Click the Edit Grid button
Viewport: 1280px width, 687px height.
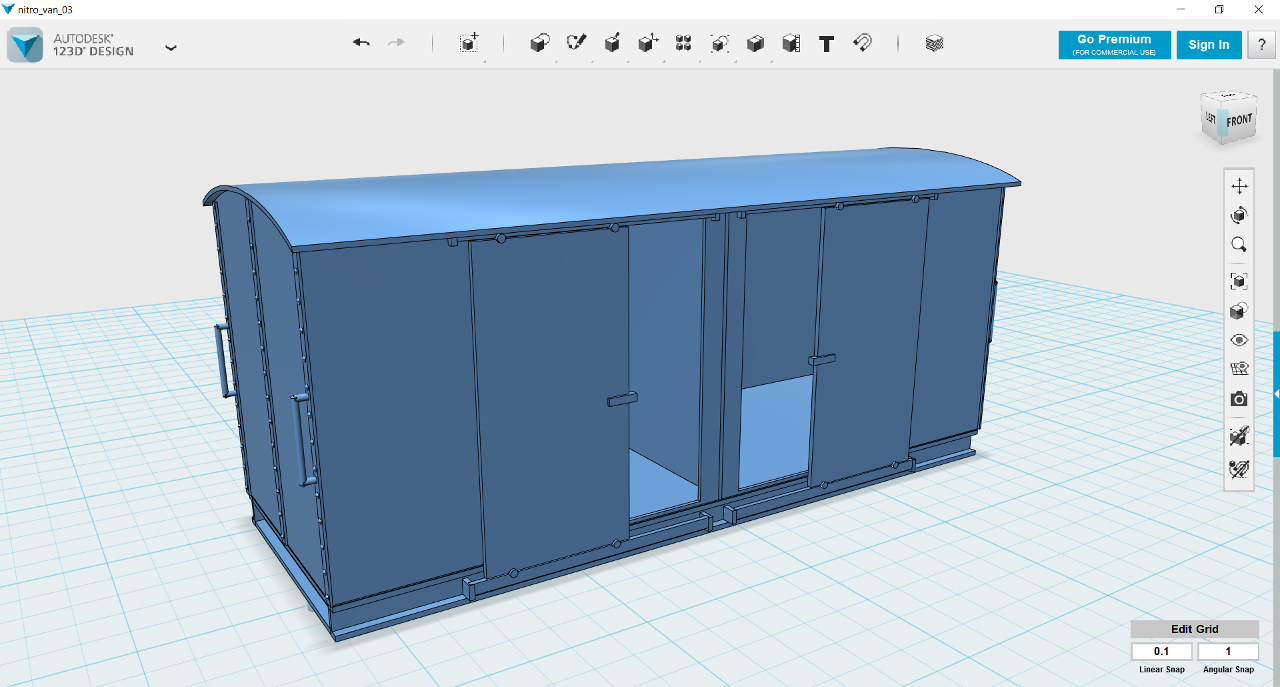tap(1194, 629)
